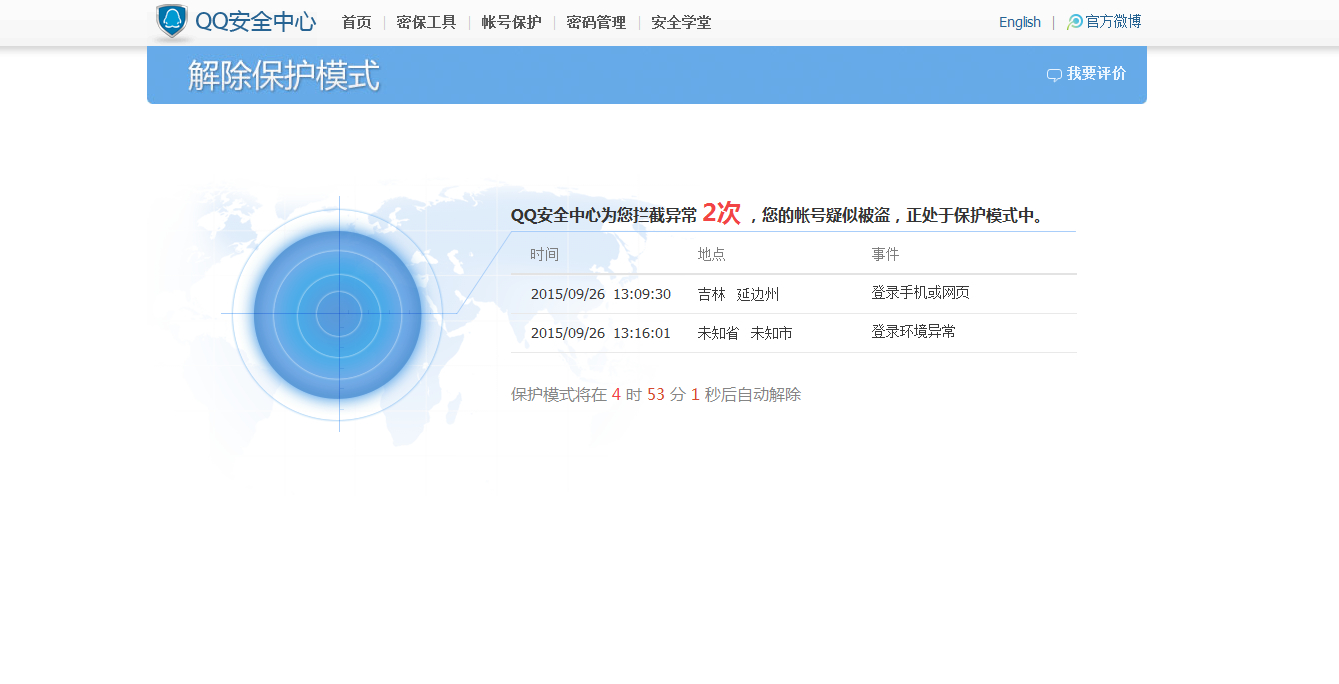Click the 事件 column header
The width and height of the screenshot is (1339, 684).
pos(886,254)
